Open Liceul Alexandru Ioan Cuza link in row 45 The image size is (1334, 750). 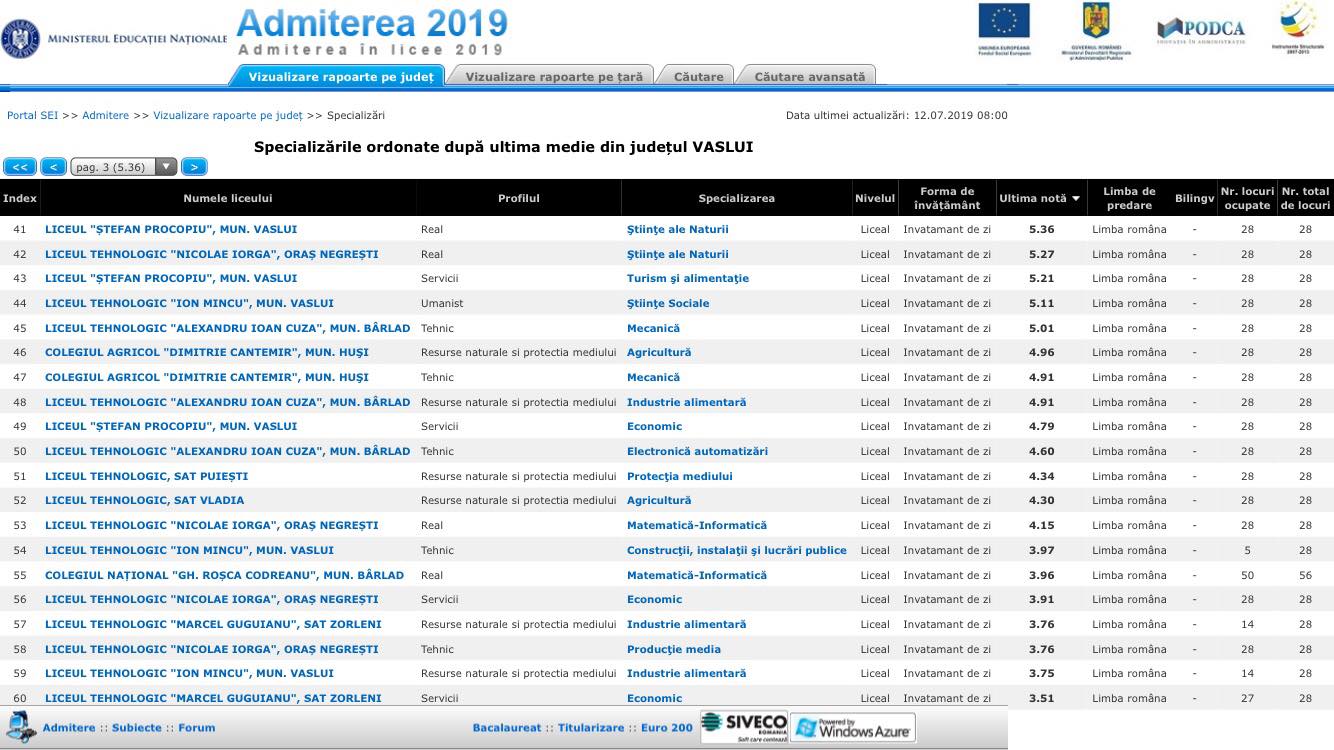[x=228, y=328]
